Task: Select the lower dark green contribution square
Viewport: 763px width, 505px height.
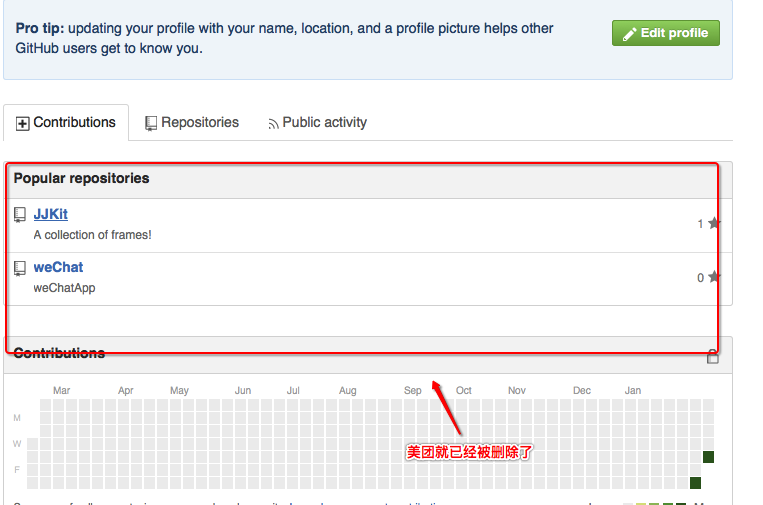Action: pos(695,483)
